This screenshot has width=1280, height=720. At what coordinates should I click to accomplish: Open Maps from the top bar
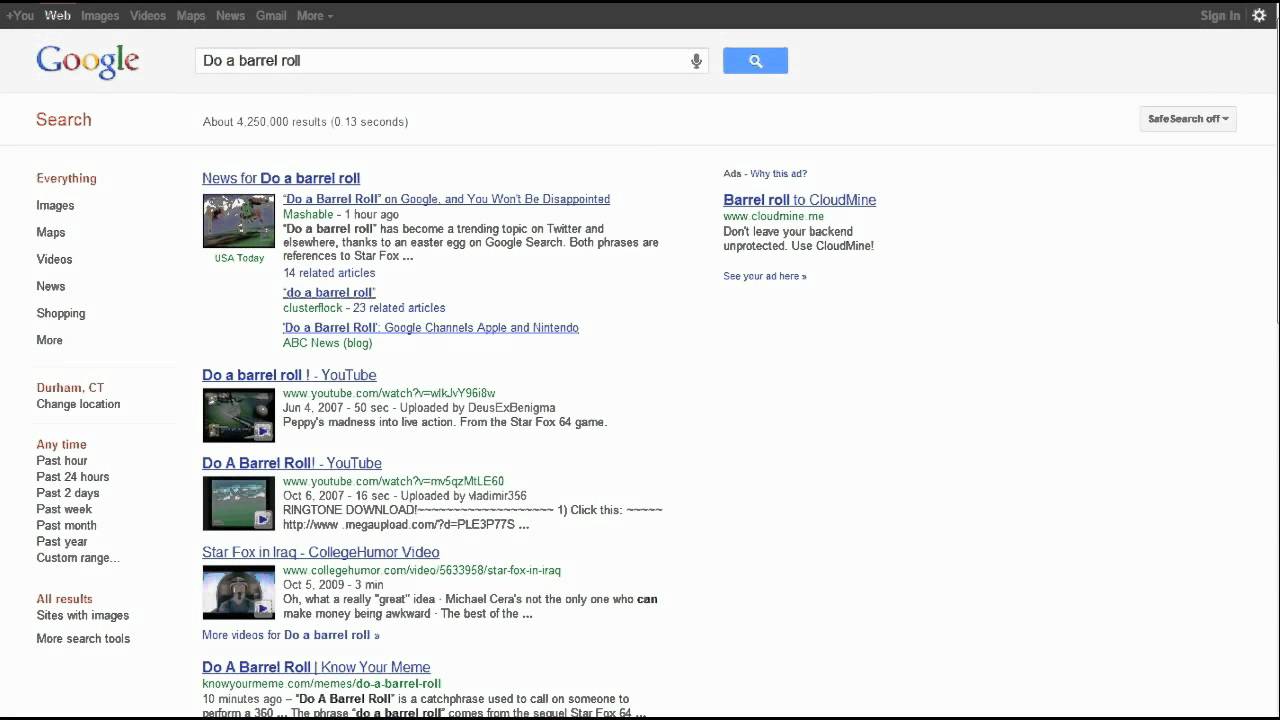pyautogui.click(x=191, y=15)
